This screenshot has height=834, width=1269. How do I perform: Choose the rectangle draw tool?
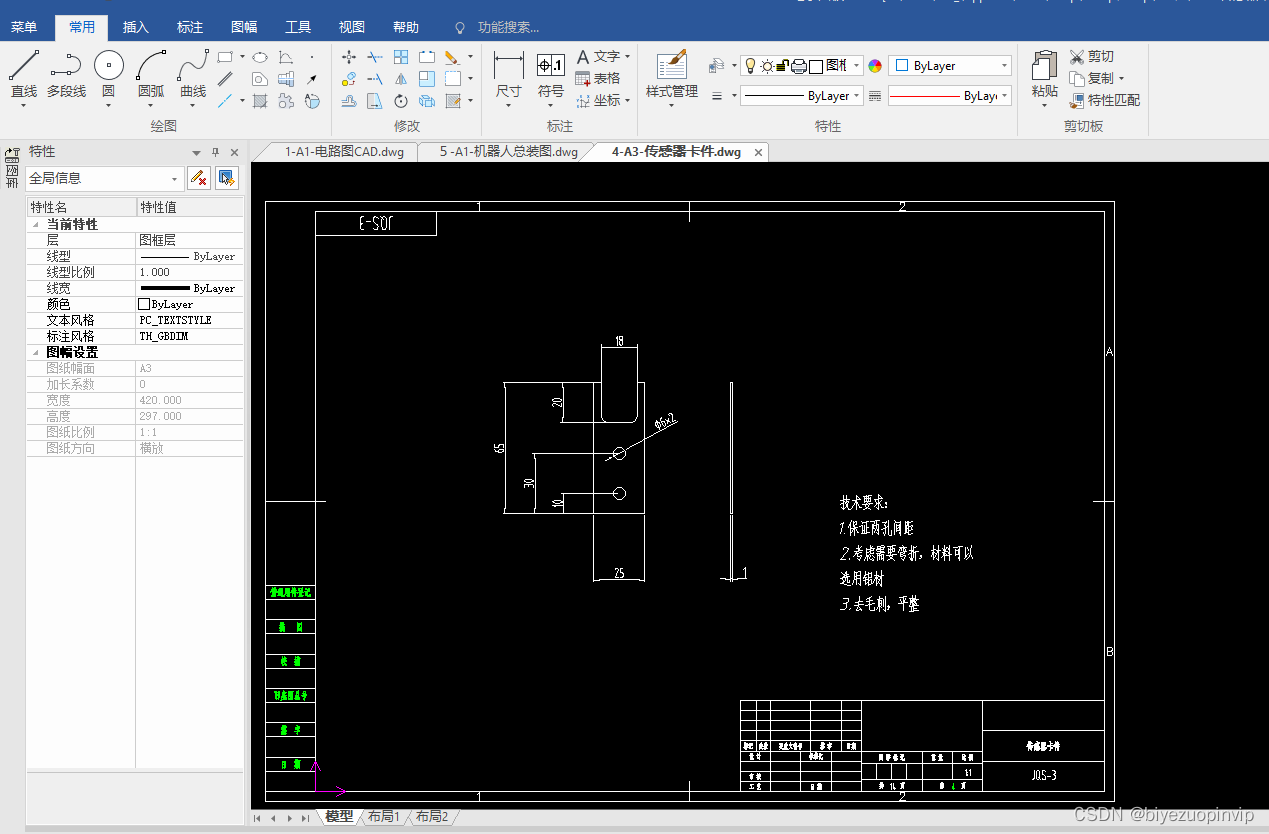tap(225, 57)
